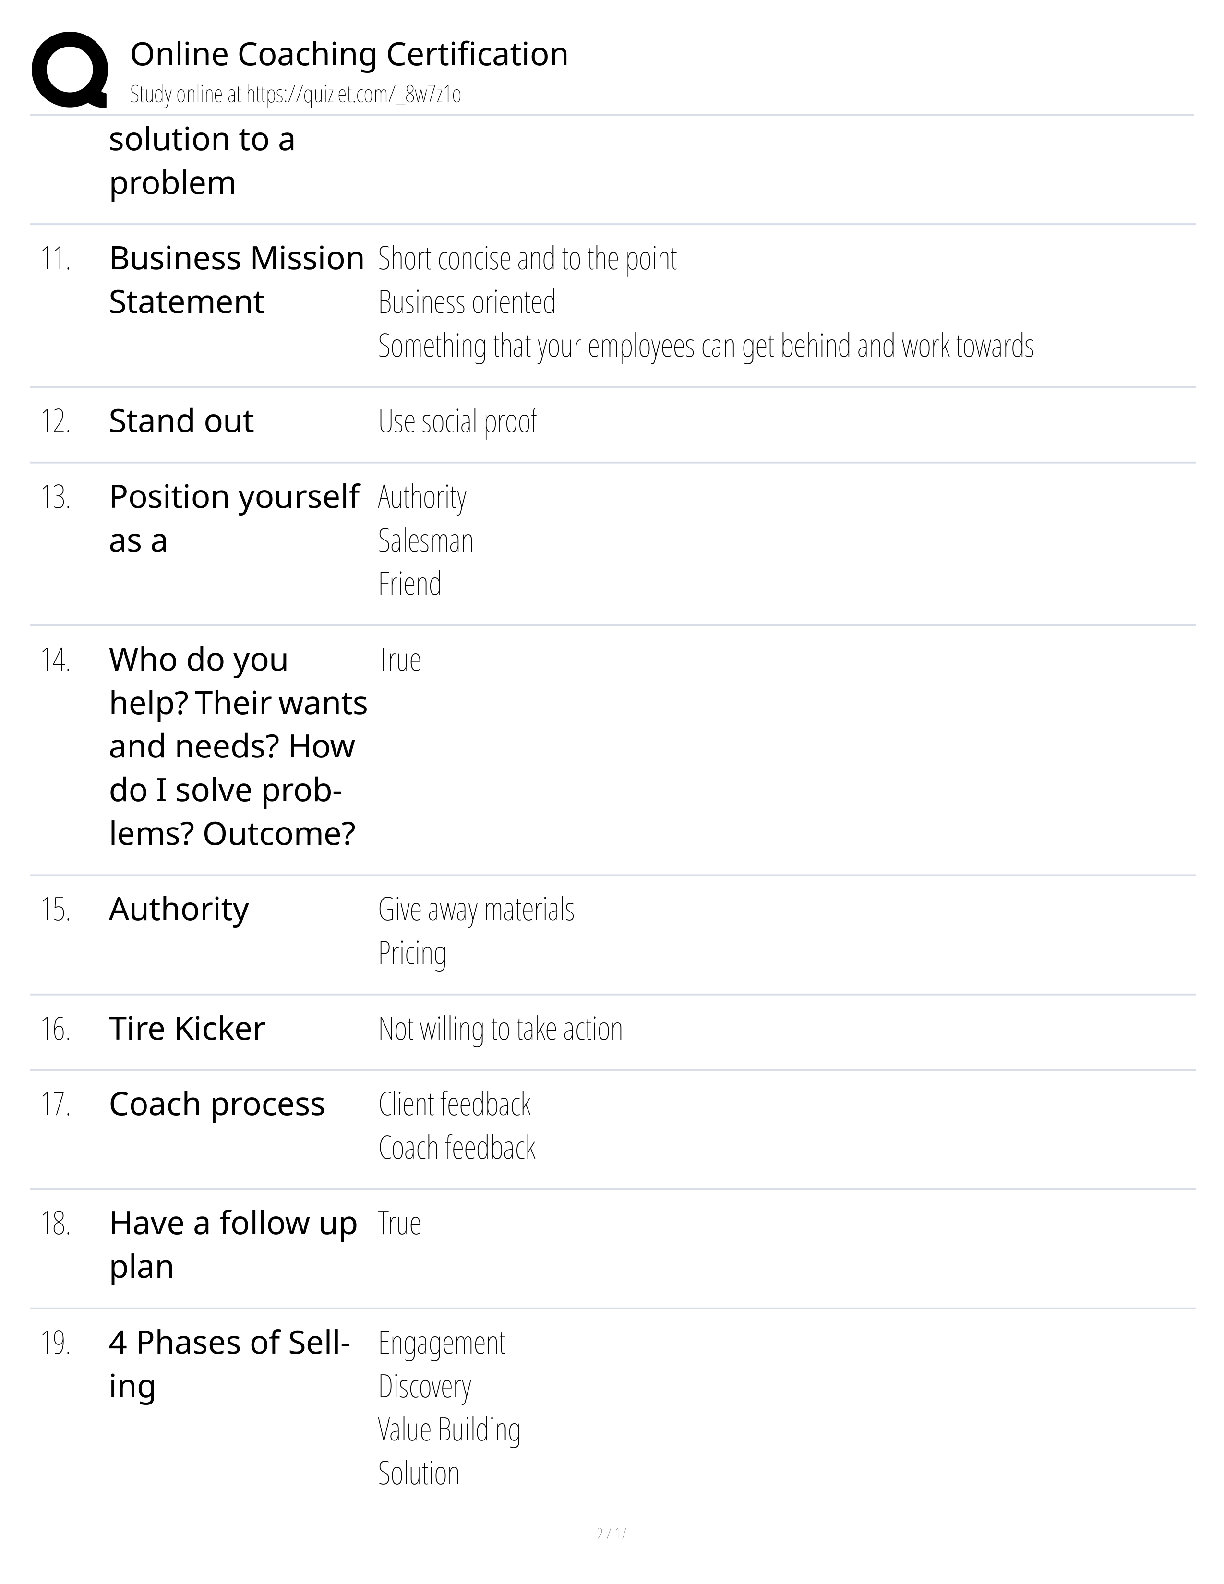Click the Value Building definition line
Viewport: 1224px width, 1584px height.
pos(449,1430)
